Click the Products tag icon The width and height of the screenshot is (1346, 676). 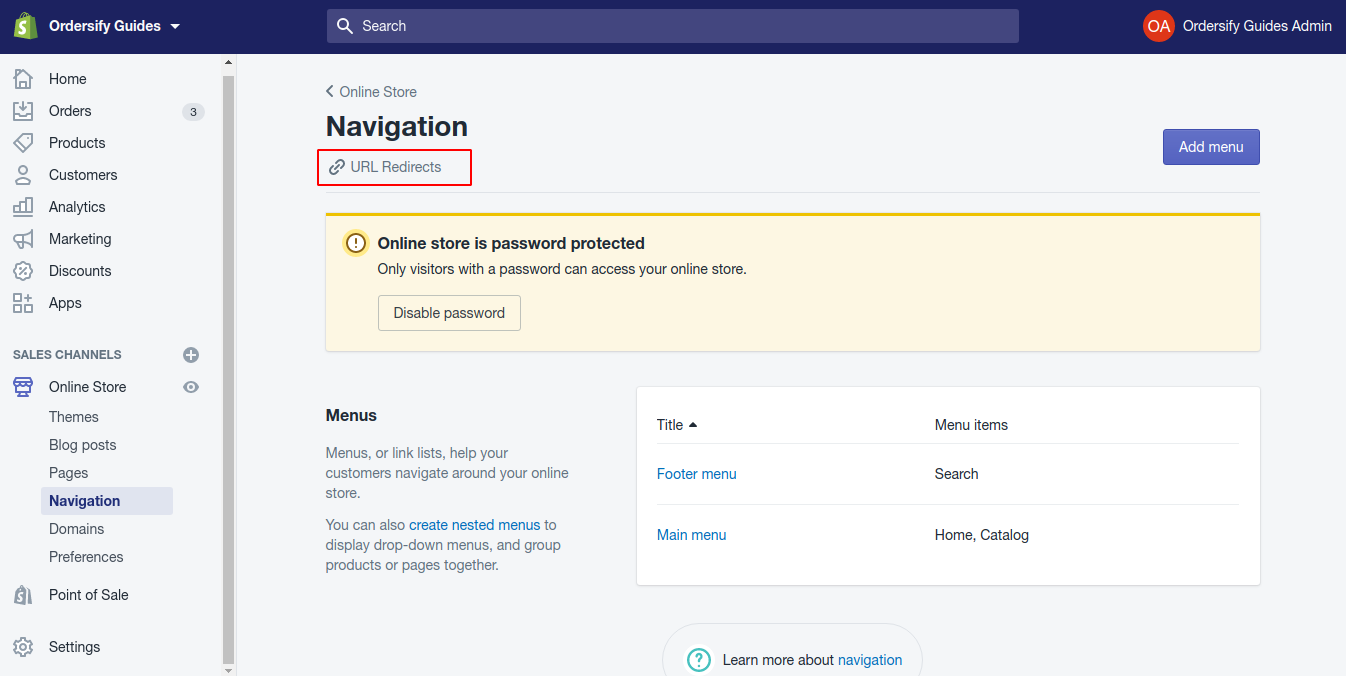(x=23, y=143)
